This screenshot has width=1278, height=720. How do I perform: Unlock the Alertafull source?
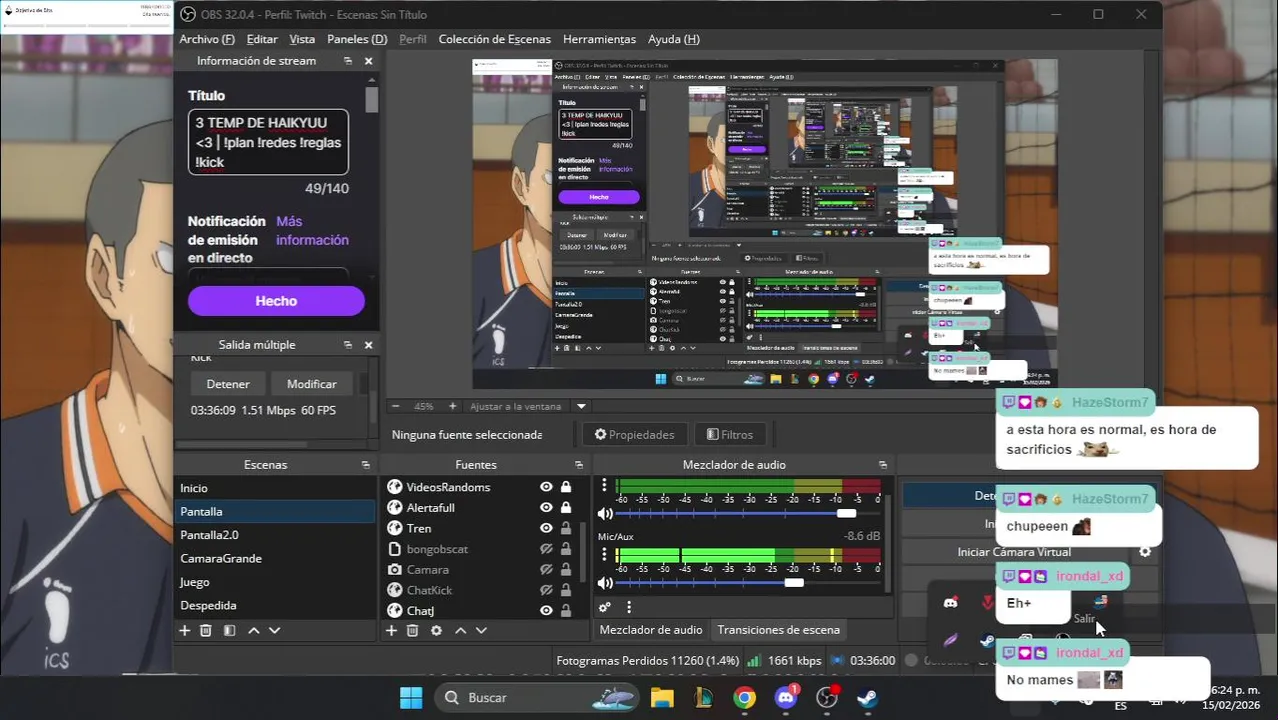pyautogui.click(x=566, y=508)
